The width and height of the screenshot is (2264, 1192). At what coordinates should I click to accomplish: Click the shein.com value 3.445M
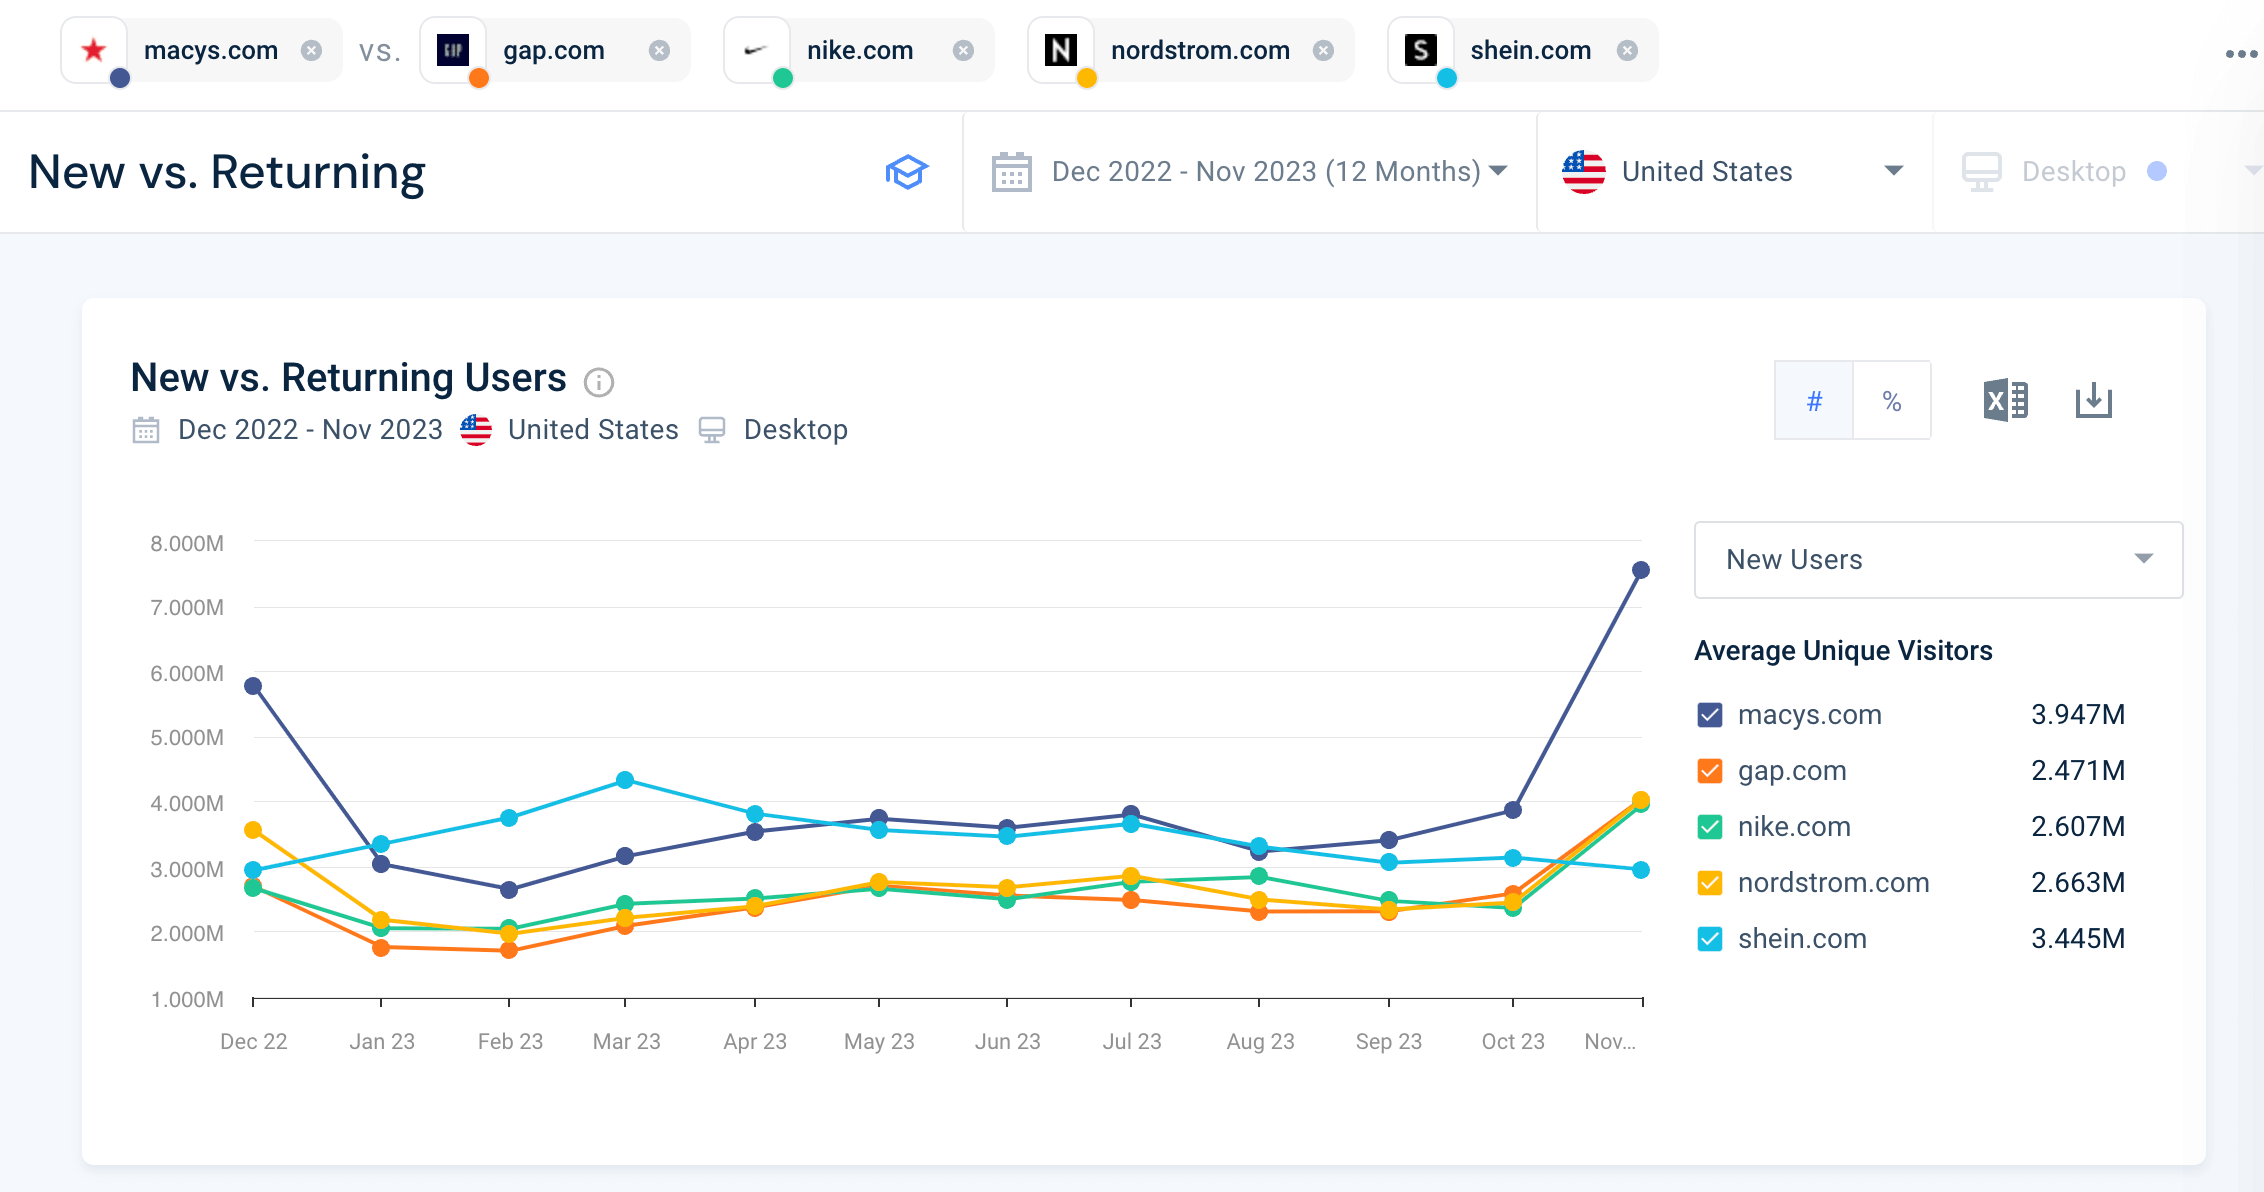[2078, 939]
